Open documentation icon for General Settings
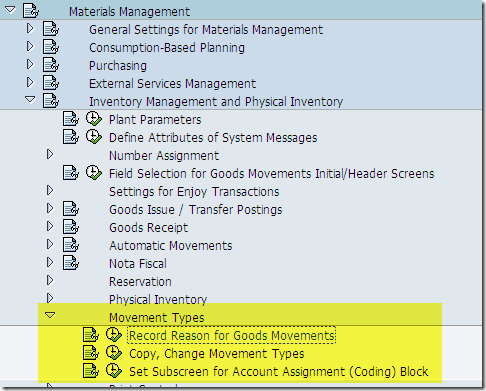Screen dimensions: 486x391 51,29
